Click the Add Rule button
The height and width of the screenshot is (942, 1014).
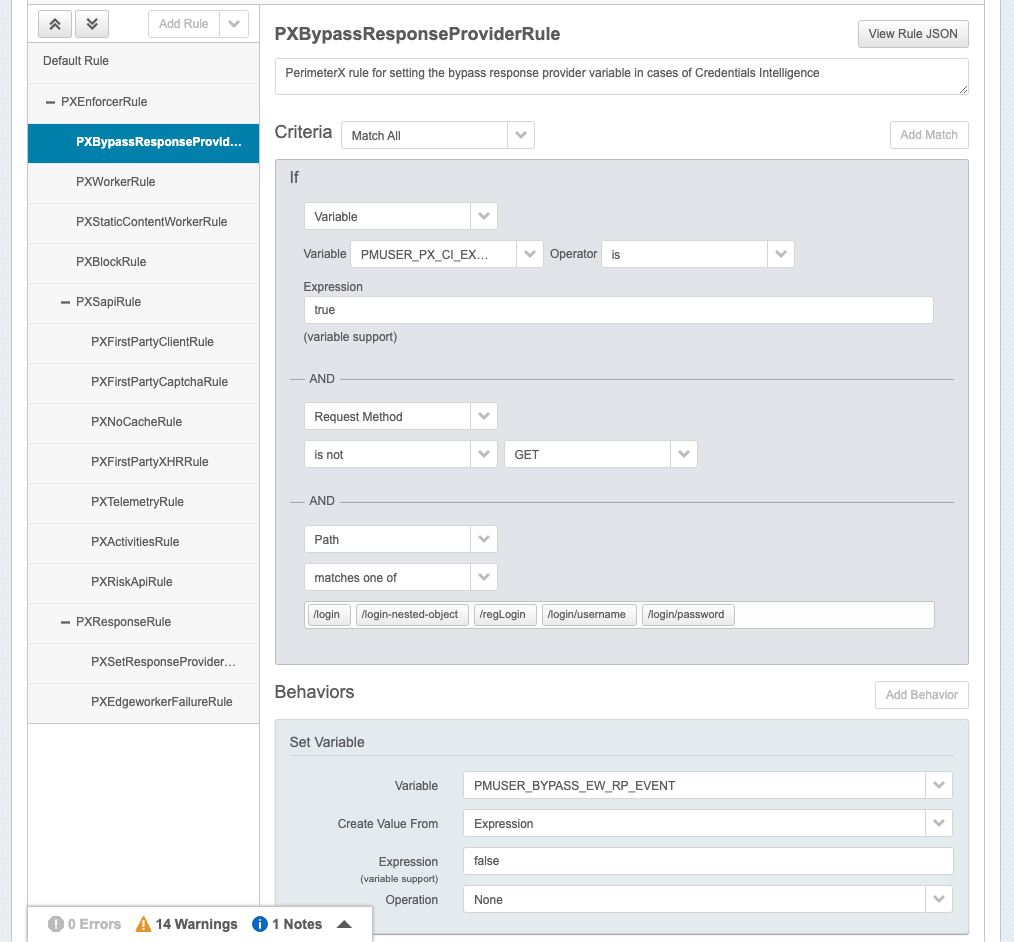tap(184, 25)
